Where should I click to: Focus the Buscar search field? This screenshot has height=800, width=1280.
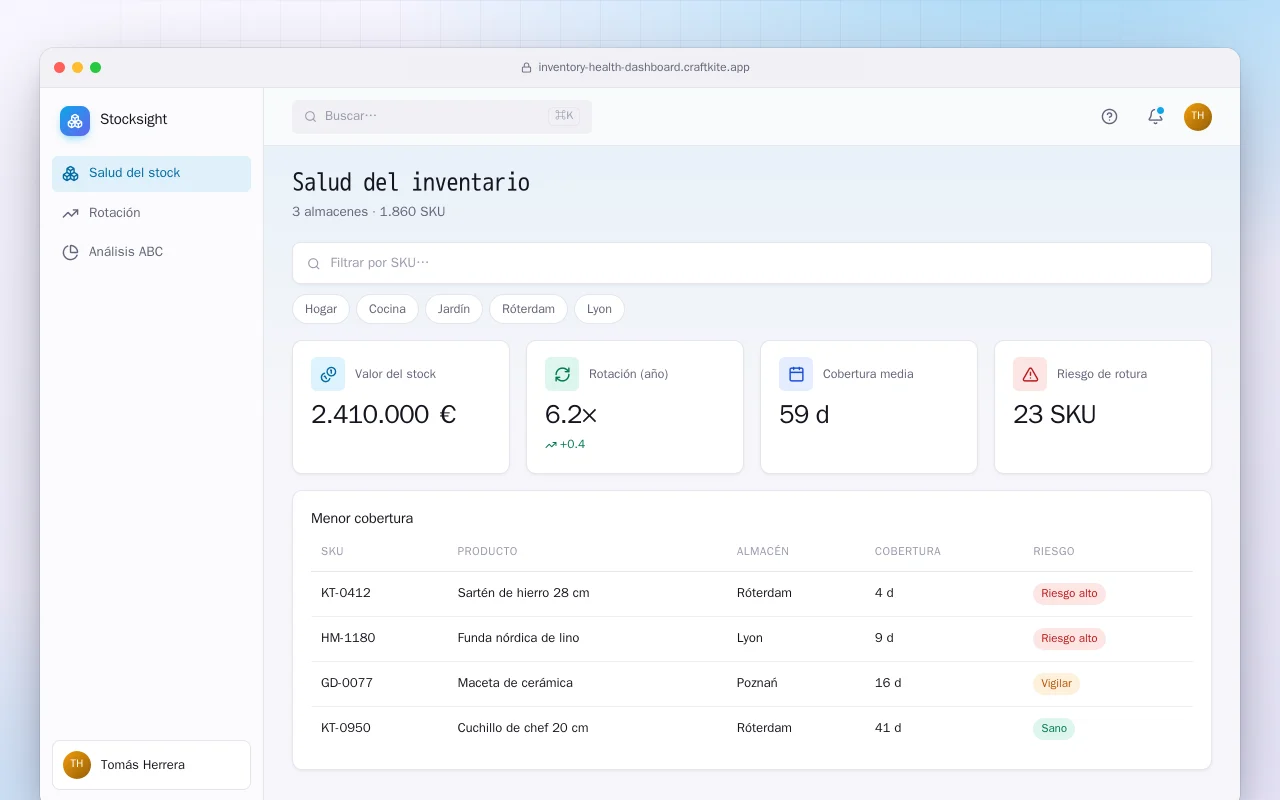[442, 116]
